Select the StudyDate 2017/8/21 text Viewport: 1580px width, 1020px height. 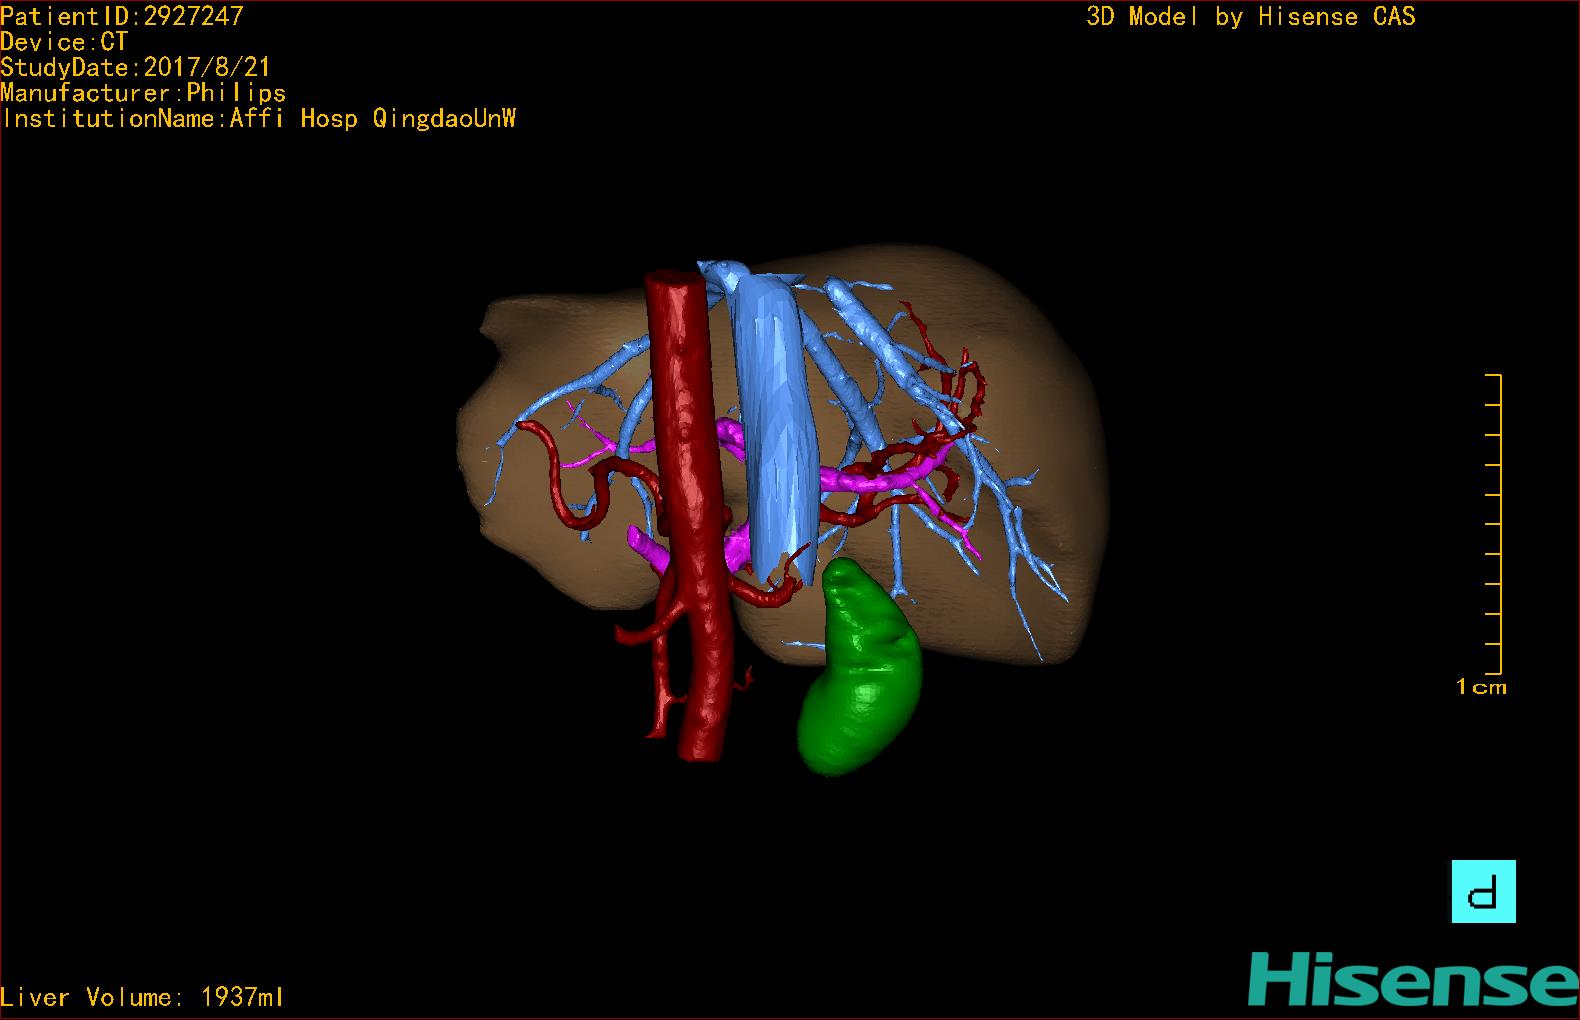coord(135,68)
